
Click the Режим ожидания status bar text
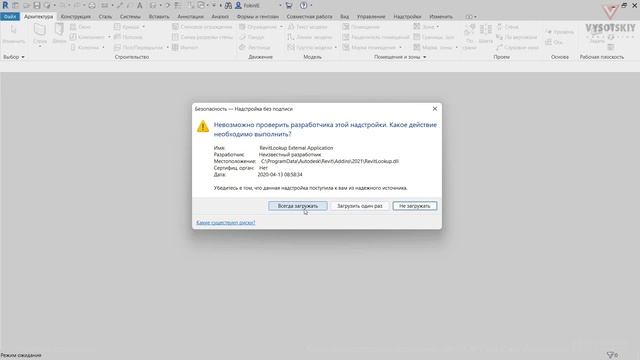[21, 355]
